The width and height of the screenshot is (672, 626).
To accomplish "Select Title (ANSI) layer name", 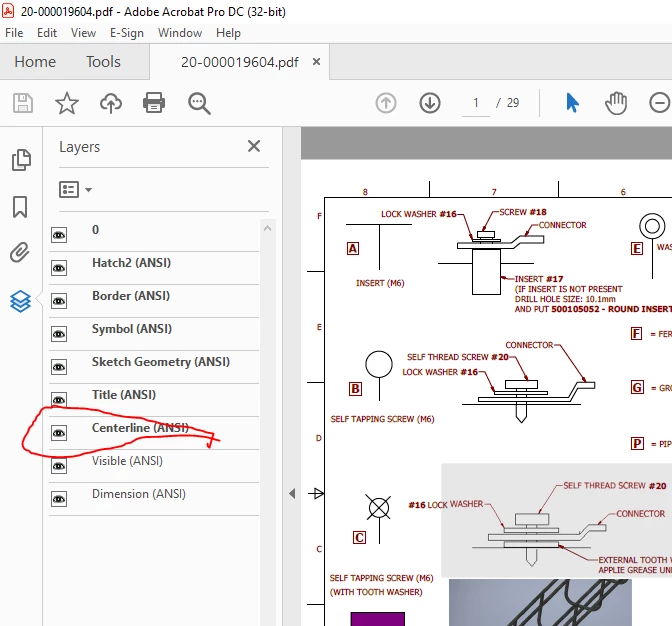I will point(124,395).
